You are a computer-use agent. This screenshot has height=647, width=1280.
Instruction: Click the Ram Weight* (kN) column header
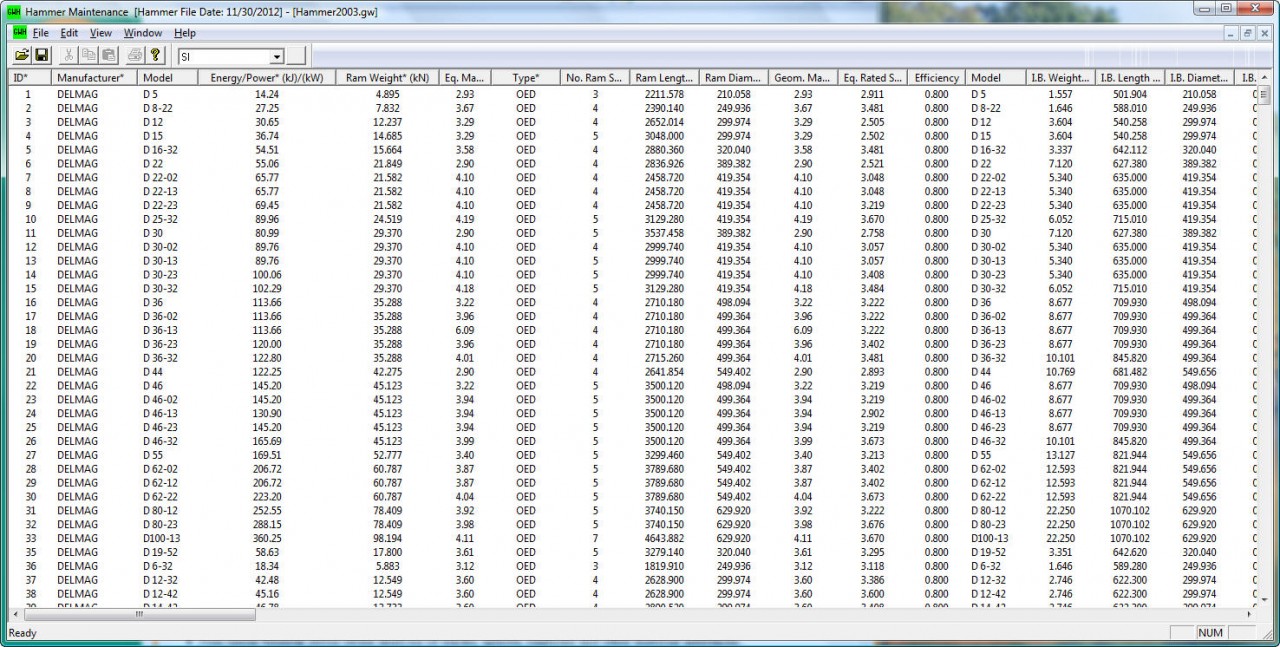pyautogui.click(x=387, y=78)
